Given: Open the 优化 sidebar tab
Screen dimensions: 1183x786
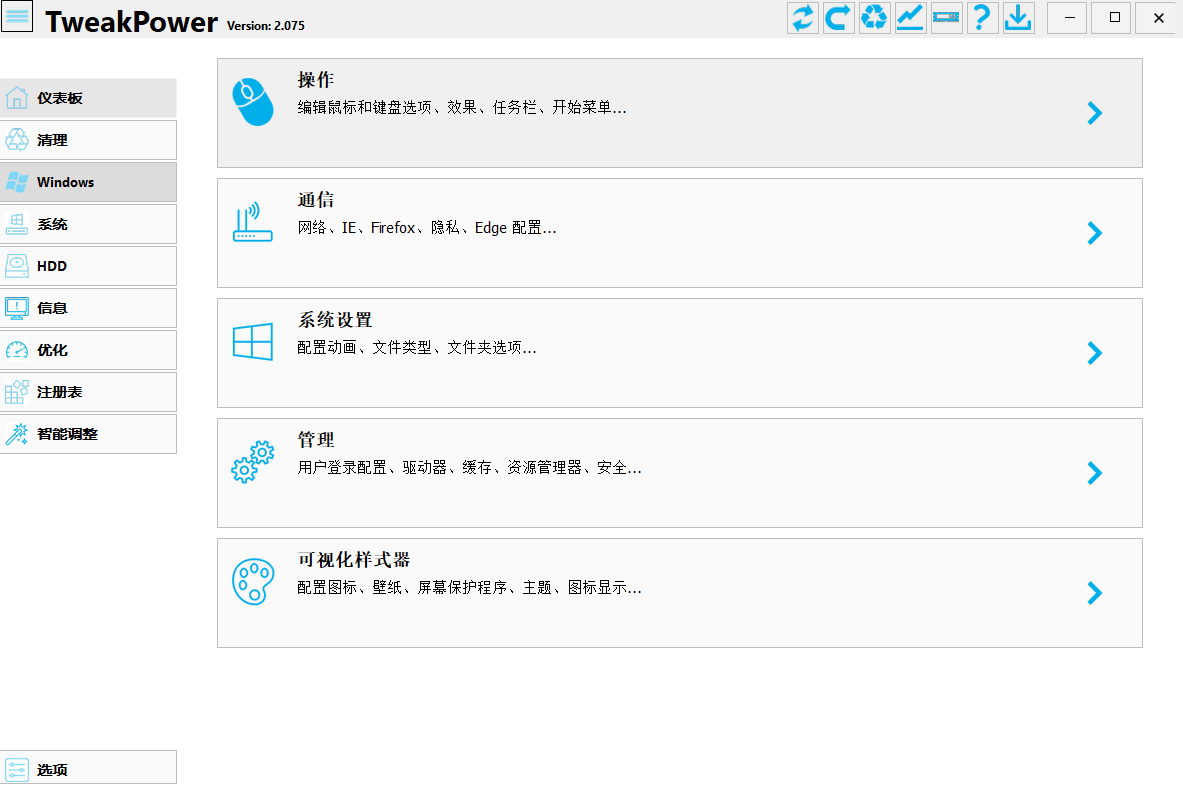Looking at the screenshot, I should tap(88, 350).
